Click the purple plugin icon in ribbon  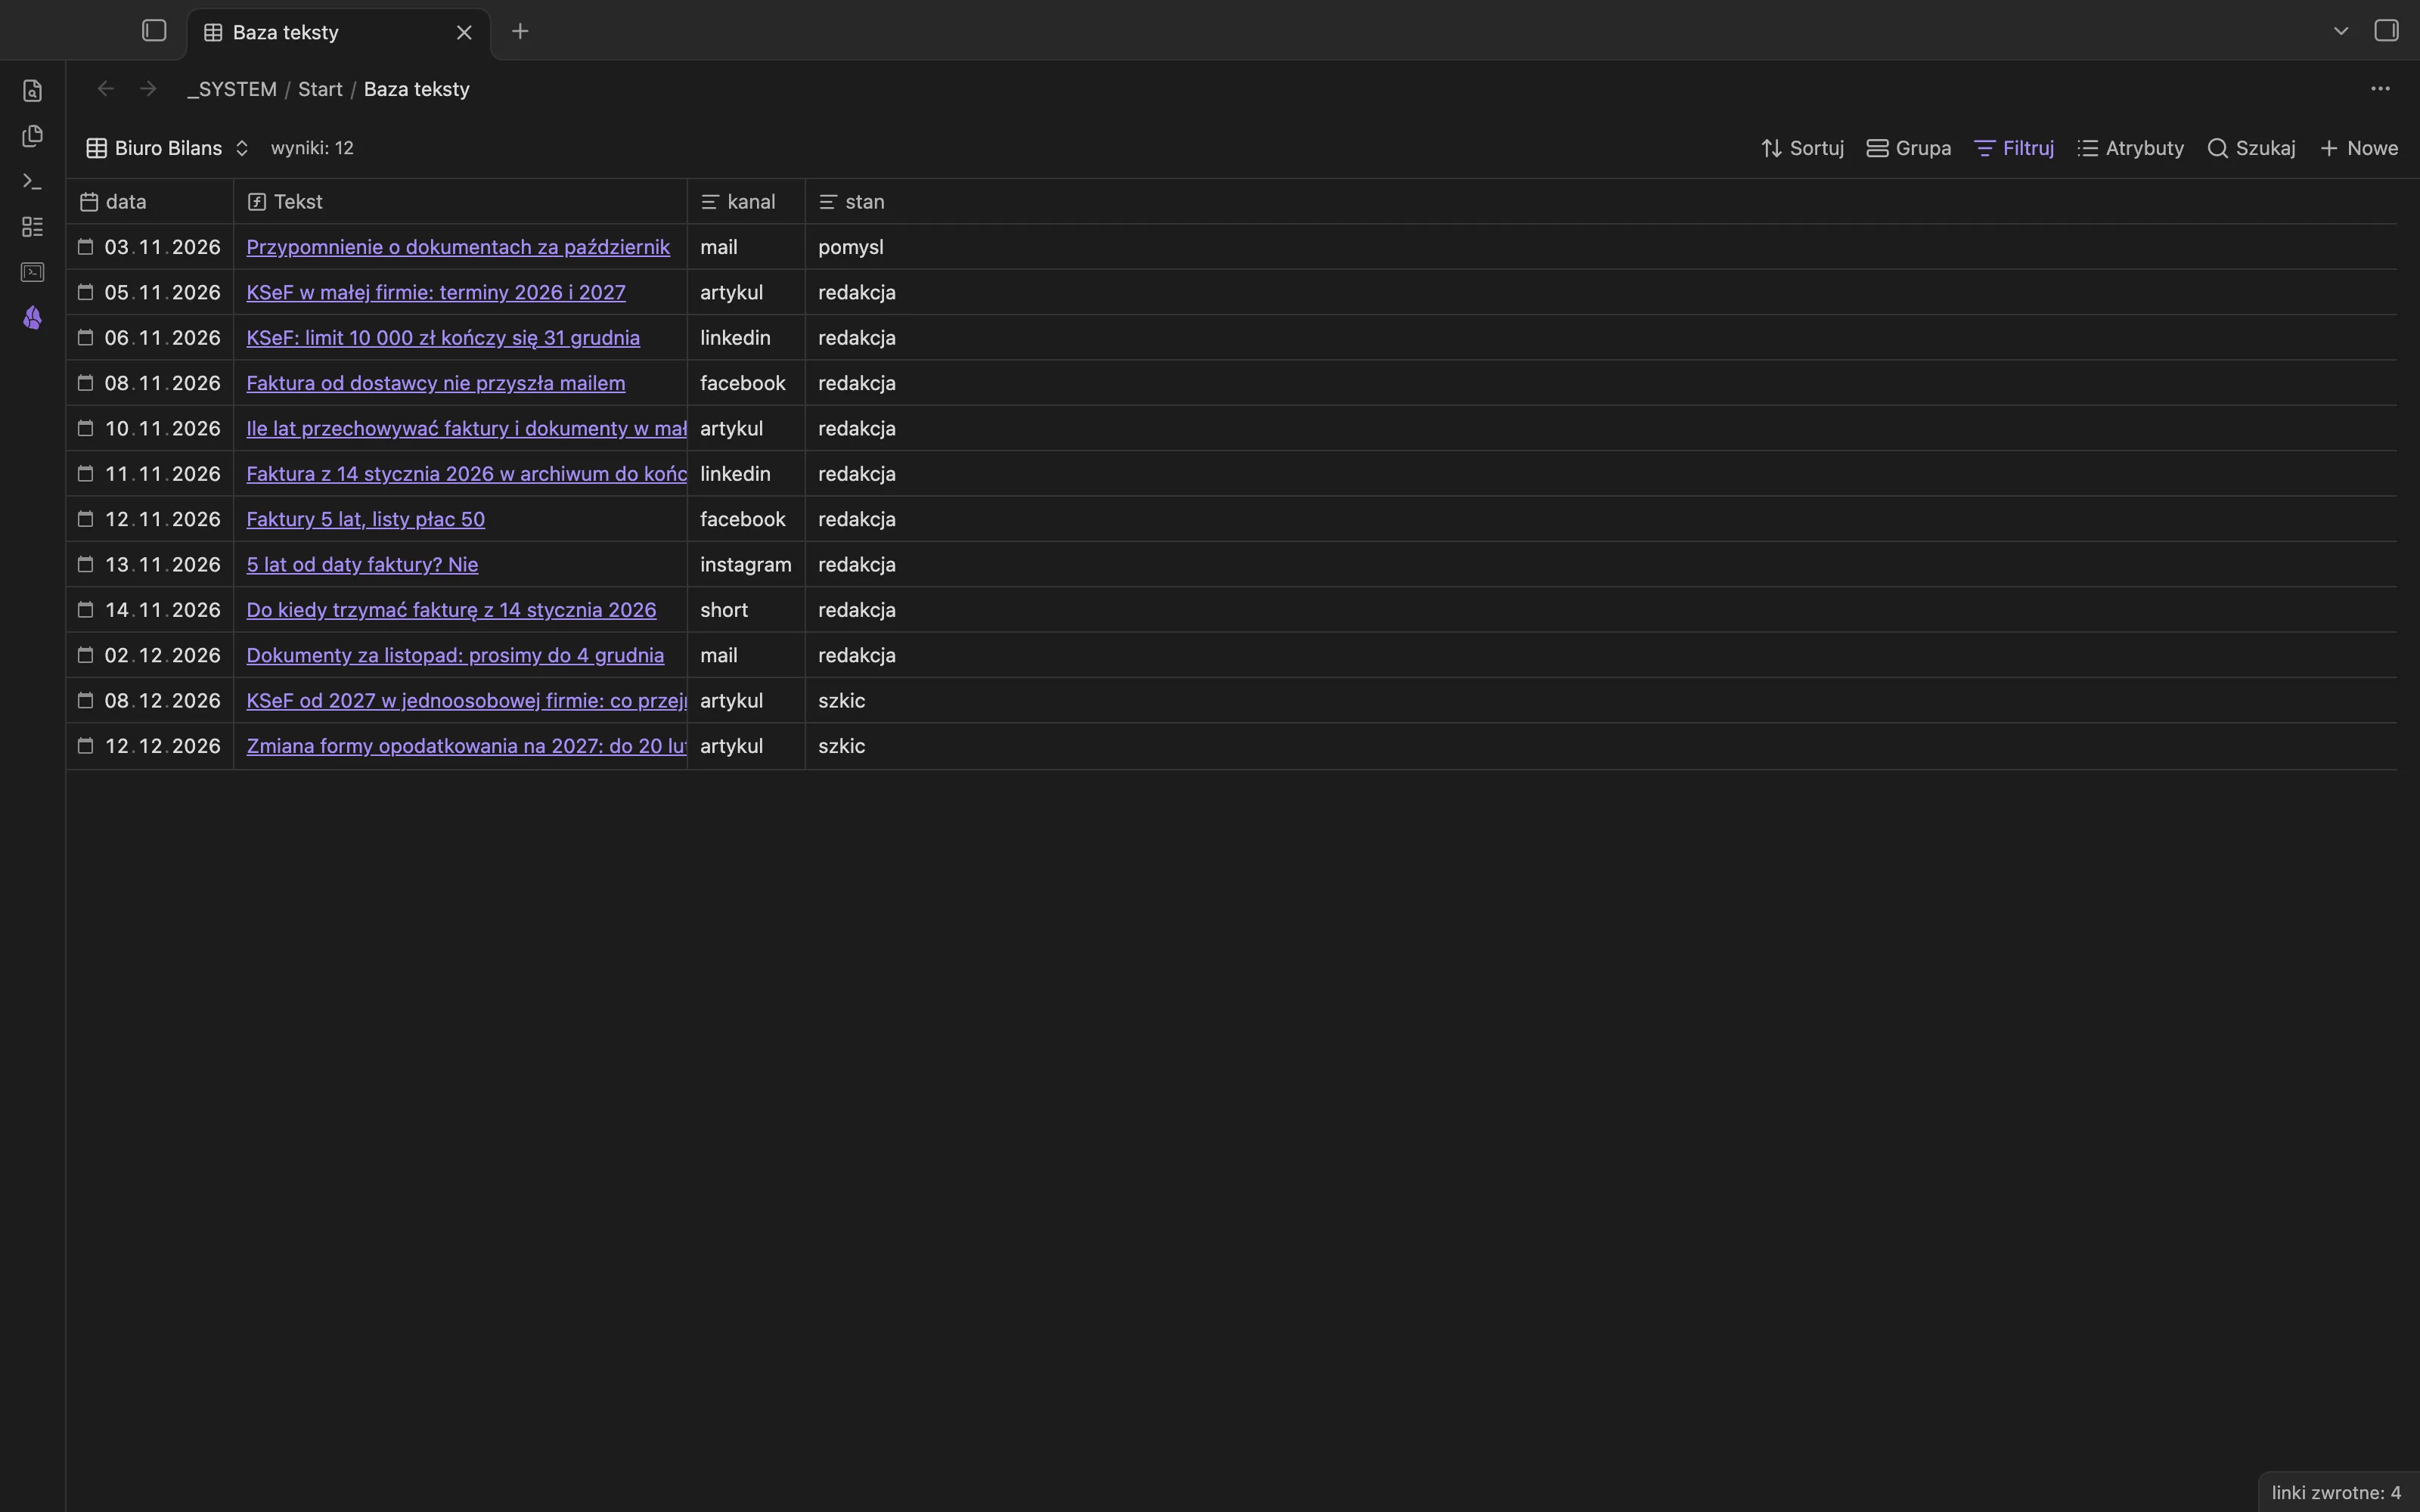click(x=32, y=318)
